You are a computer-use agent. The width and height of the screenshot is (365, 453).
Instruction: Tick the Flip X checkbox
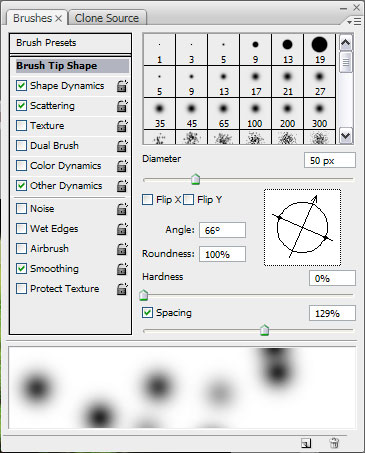pos(147,200)
